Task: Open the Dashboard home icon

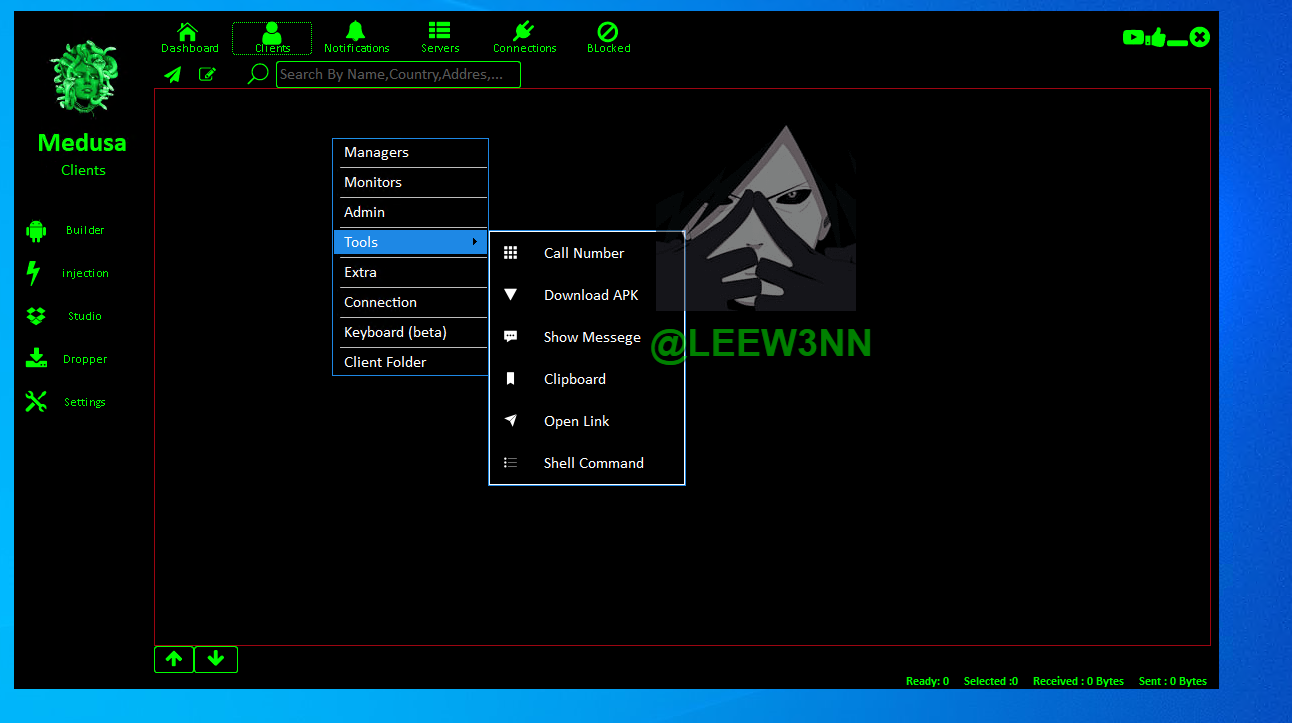Action: tap(188, 32)
